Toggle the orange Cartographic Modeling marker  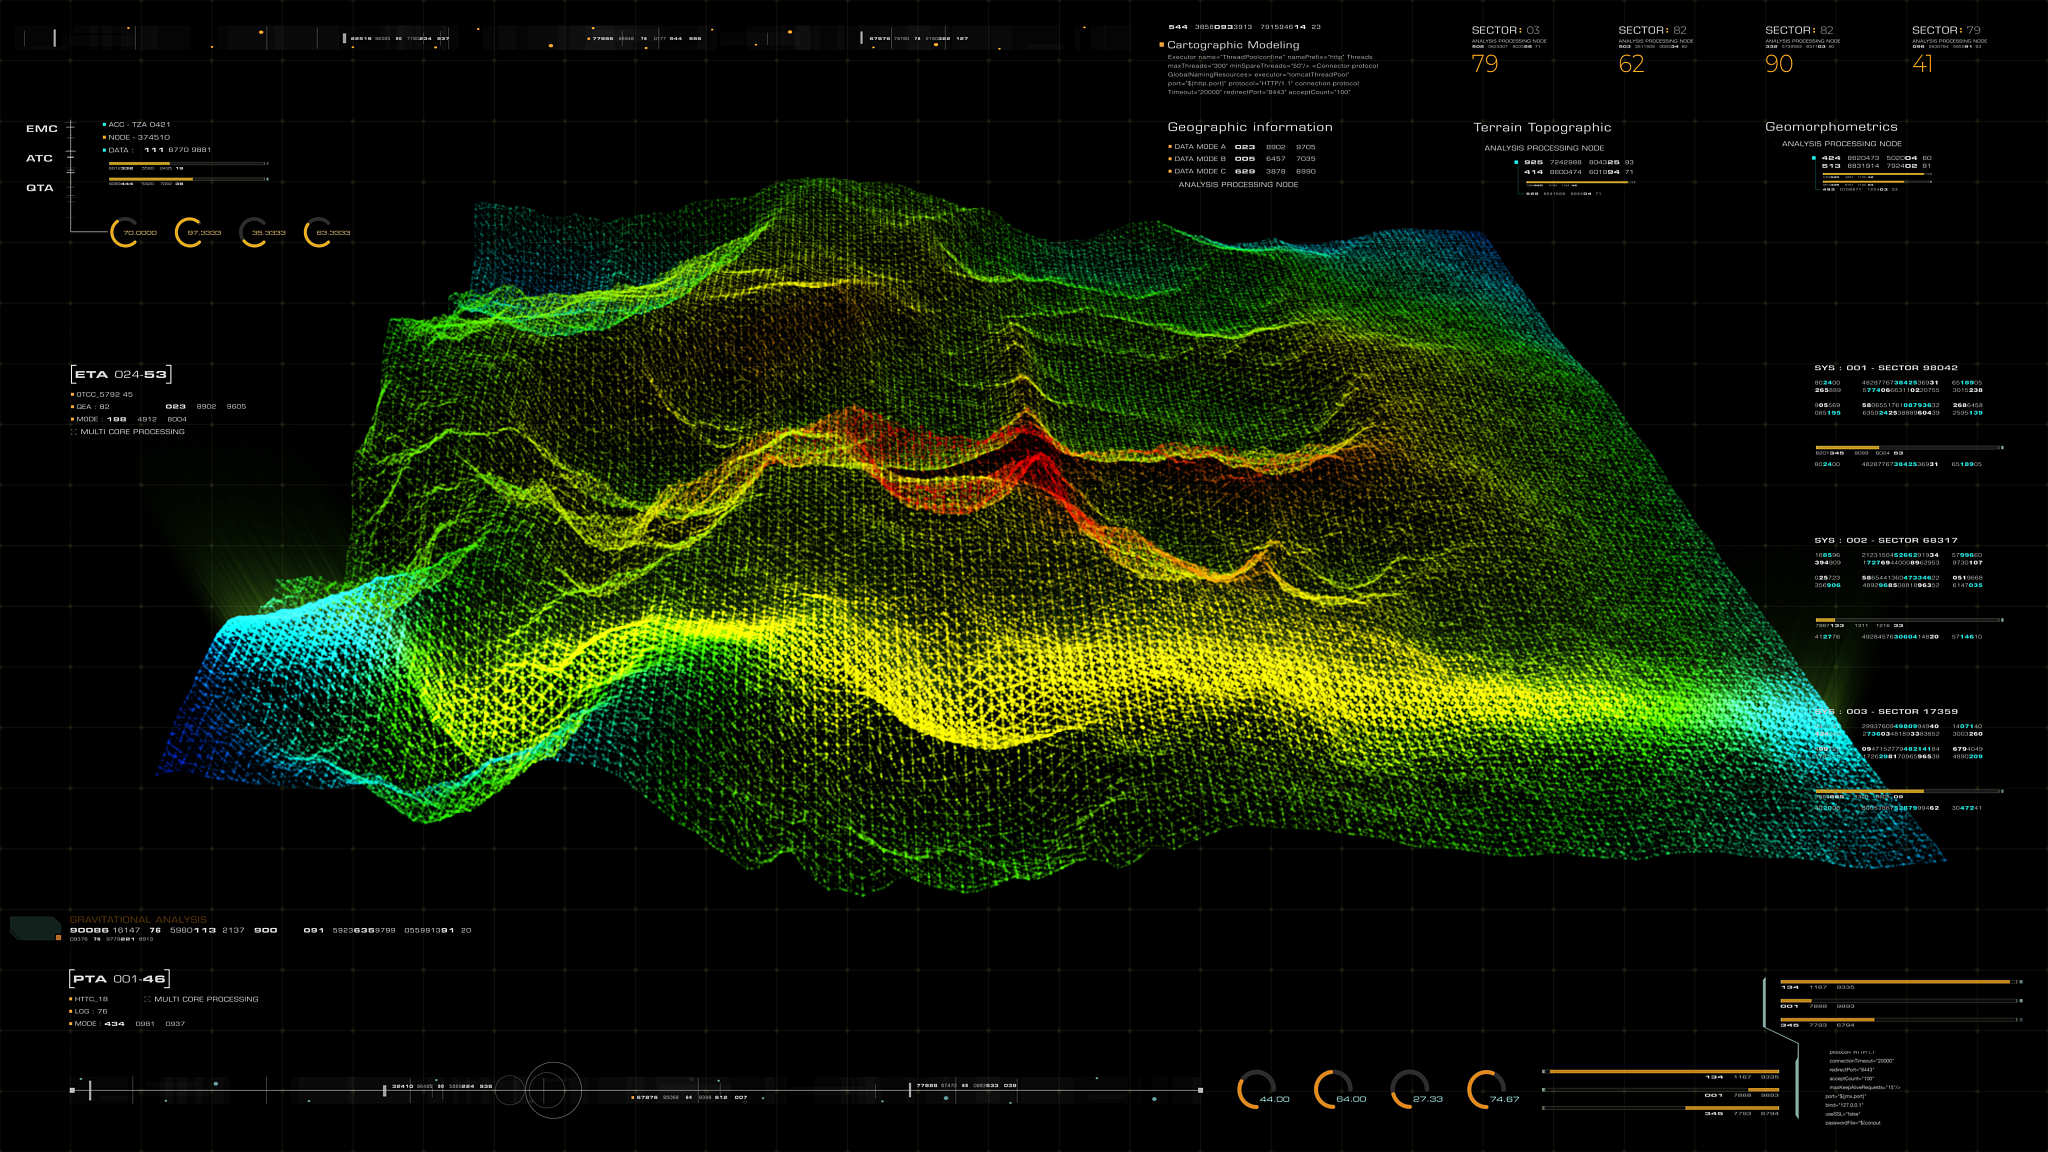point(1162,45)
